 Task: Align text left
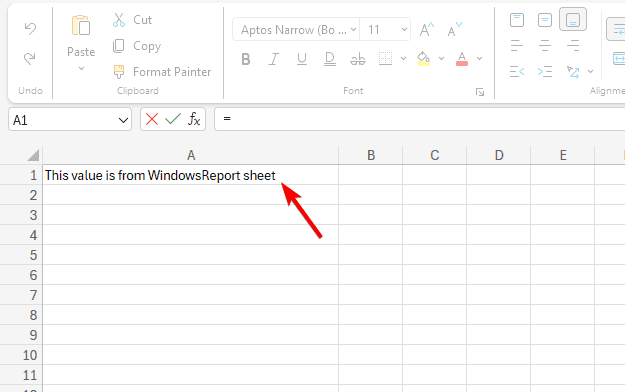[517, 45]
